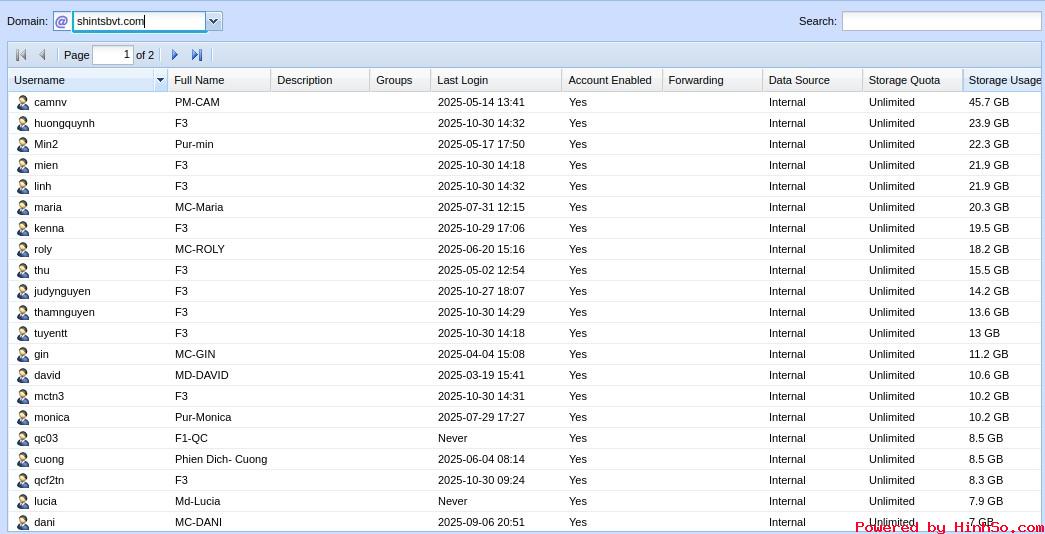The height and width of the screenshot is (534, 1045).
Task: Open the Domain dropdown list
Action: click(214, 21)
